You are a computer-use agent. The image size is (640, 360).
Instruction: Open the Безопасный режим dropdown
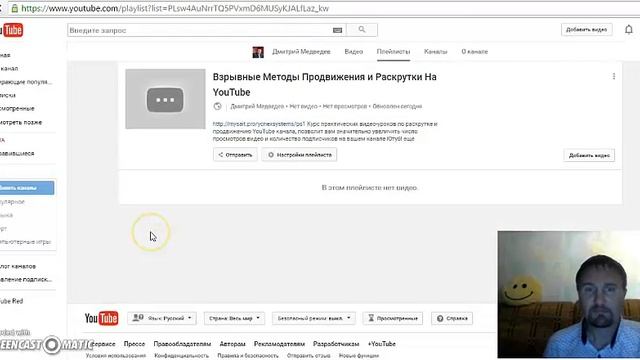314,318
